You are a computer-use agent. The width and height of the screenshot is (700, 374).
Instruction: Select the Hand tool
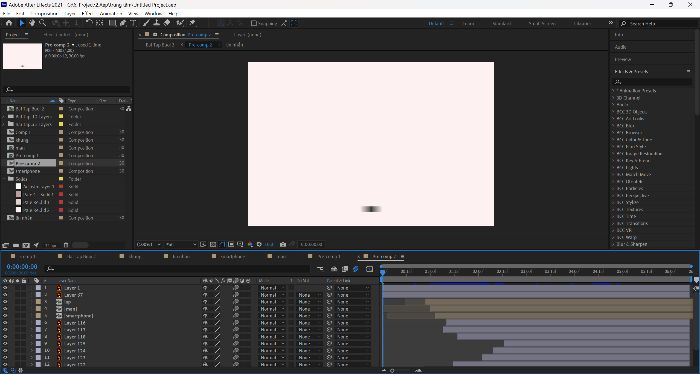32,23
